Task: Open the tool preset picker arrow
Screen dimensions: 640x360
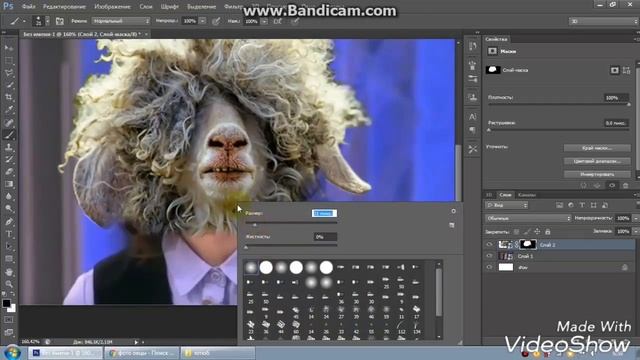Action: (24, 21)
